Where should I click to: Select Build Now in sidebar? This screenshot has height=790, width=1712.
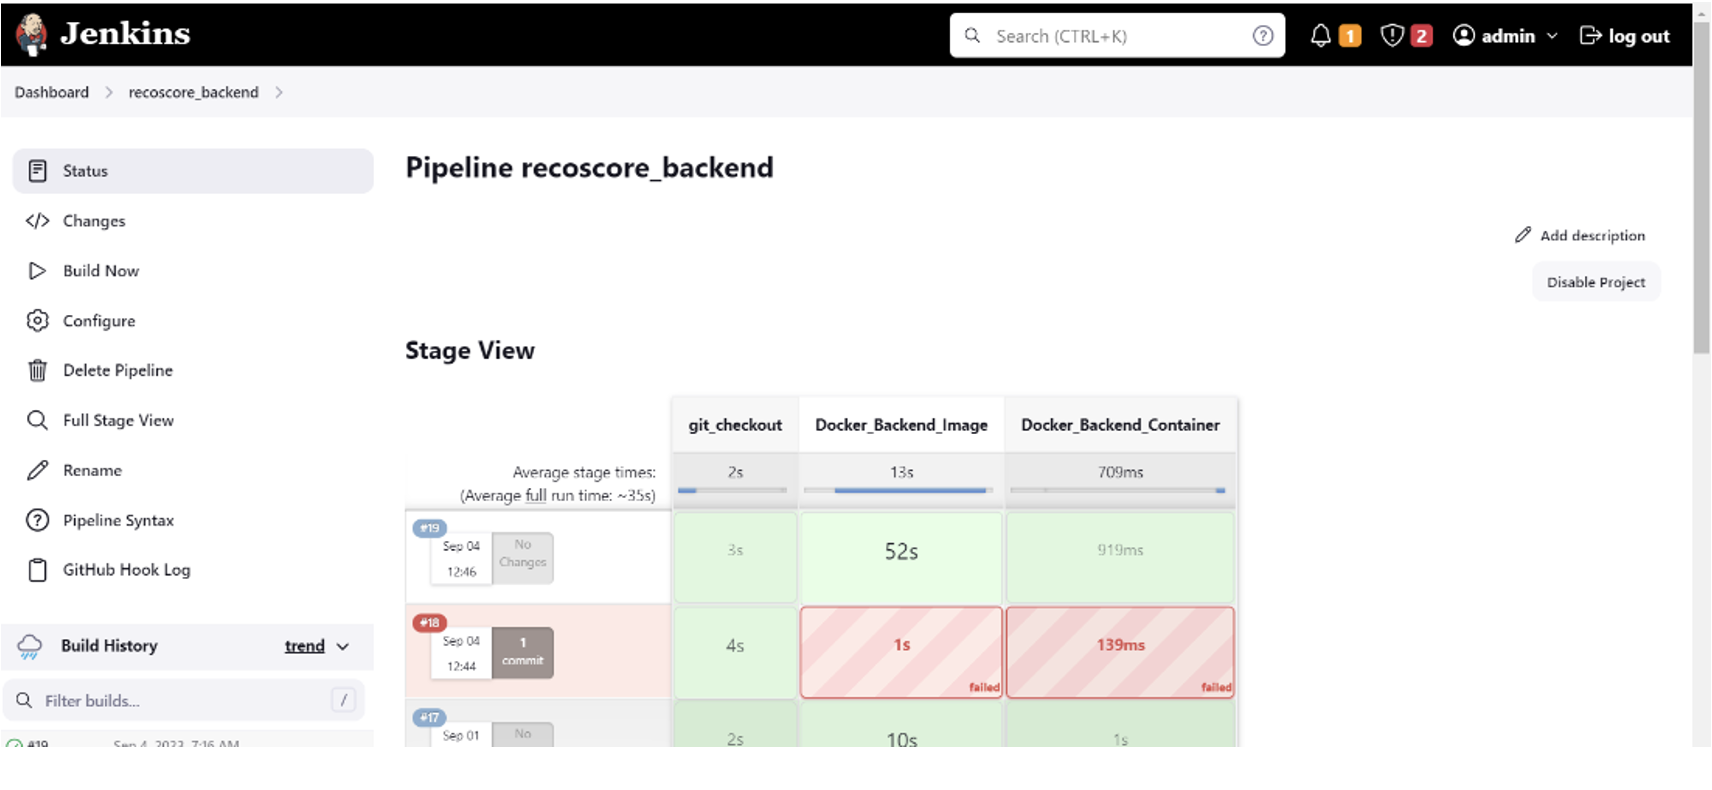point(193,271)
